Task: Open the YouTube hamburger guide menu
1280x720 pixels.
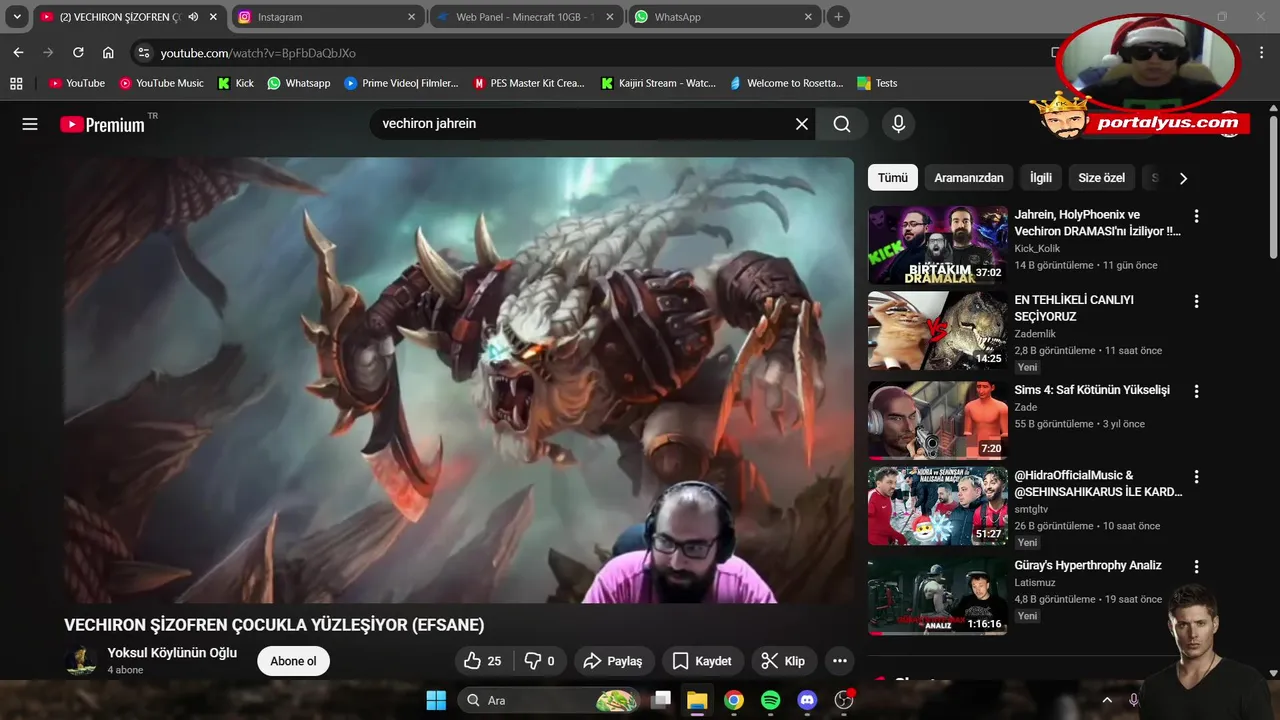Action: tap(30, 124)
